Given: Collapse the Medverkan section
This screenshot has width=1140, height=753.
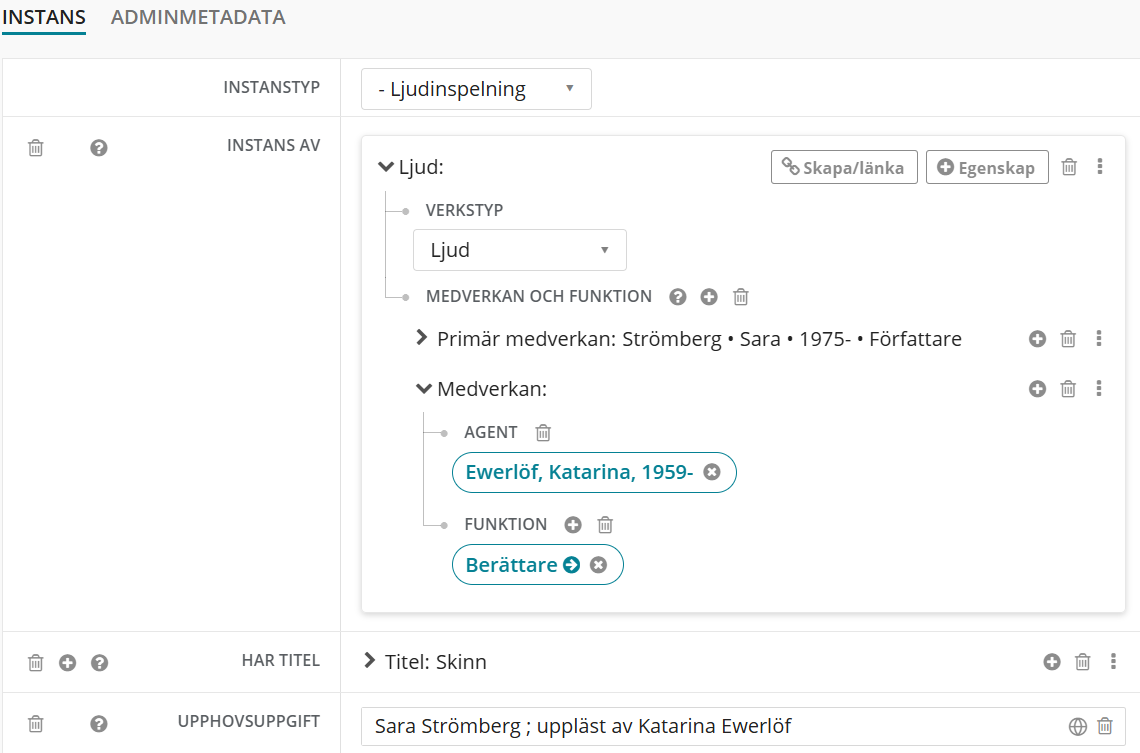Looking at the screenshot, I should [x=424, y=389].
